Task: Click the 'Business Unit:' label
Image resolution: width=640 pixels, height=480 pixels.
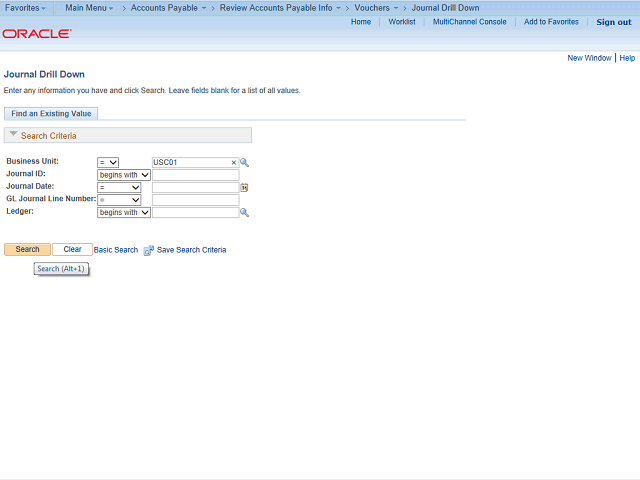Action: coord(33,161)
